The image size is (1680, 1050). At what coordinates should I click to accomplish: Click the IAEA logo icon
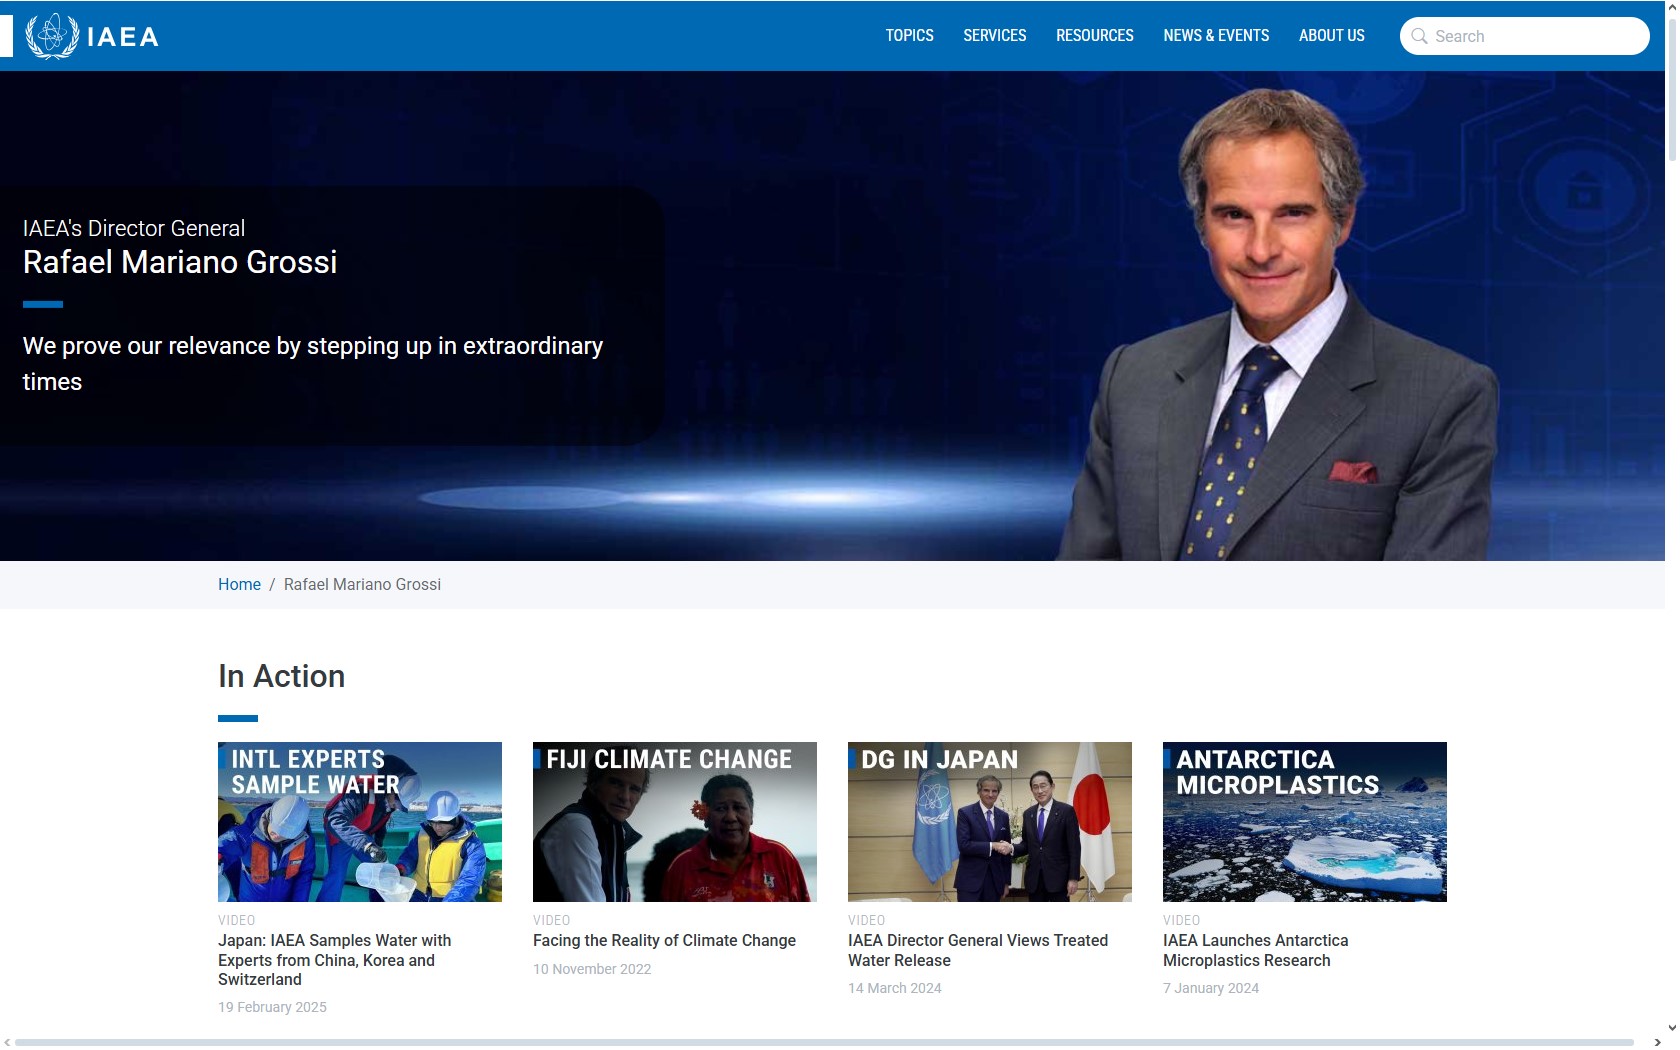point(52,36)
